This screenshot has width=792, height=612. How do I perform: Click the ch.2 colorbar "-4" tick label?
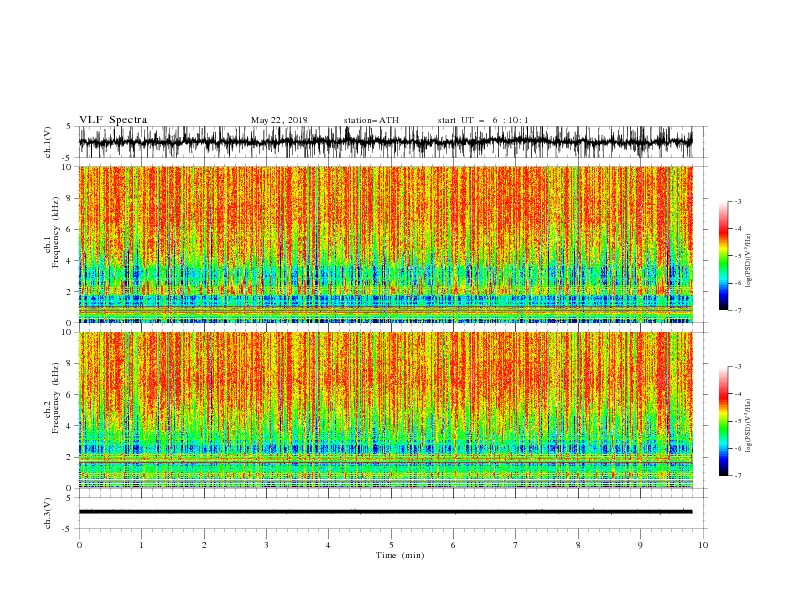(738, 394)
